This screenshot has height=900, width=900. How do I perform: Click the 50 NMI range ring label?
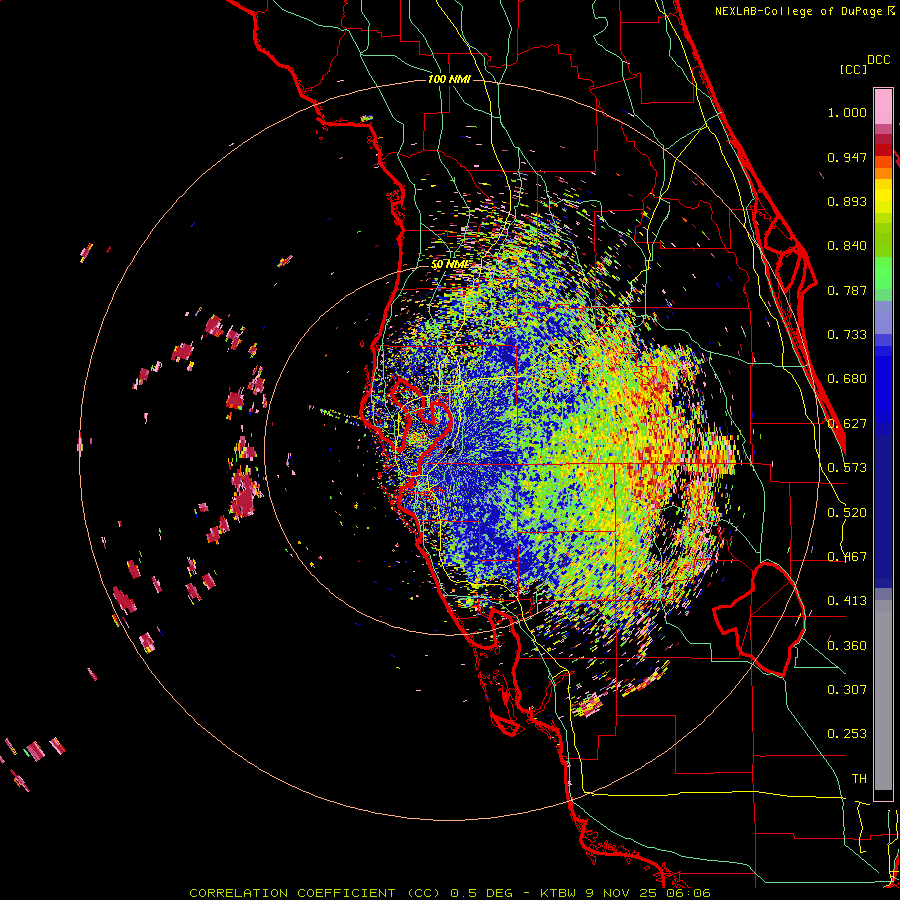pyautogui.click(x=450, y=264)
